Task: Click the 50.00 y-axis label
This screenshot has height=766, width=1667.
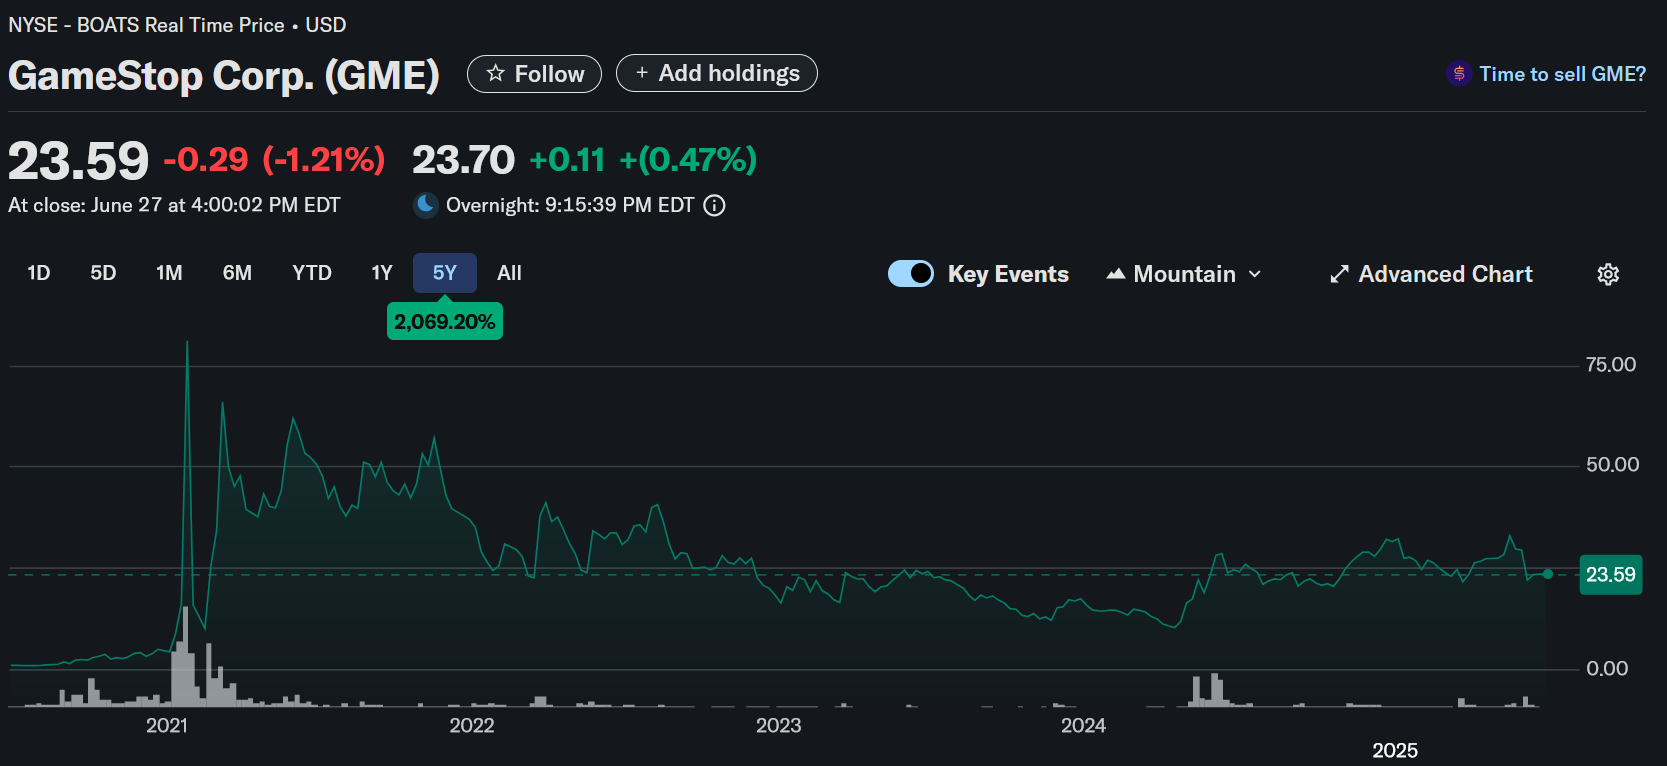Action: [x=1612, y=465]
